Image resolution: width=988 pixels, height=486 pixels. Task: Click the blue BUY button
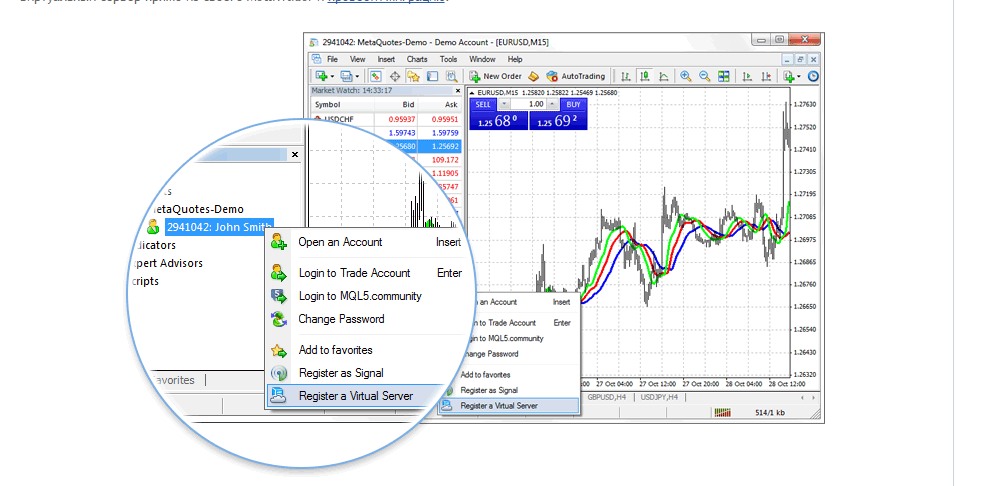click(x=573, y=104)
